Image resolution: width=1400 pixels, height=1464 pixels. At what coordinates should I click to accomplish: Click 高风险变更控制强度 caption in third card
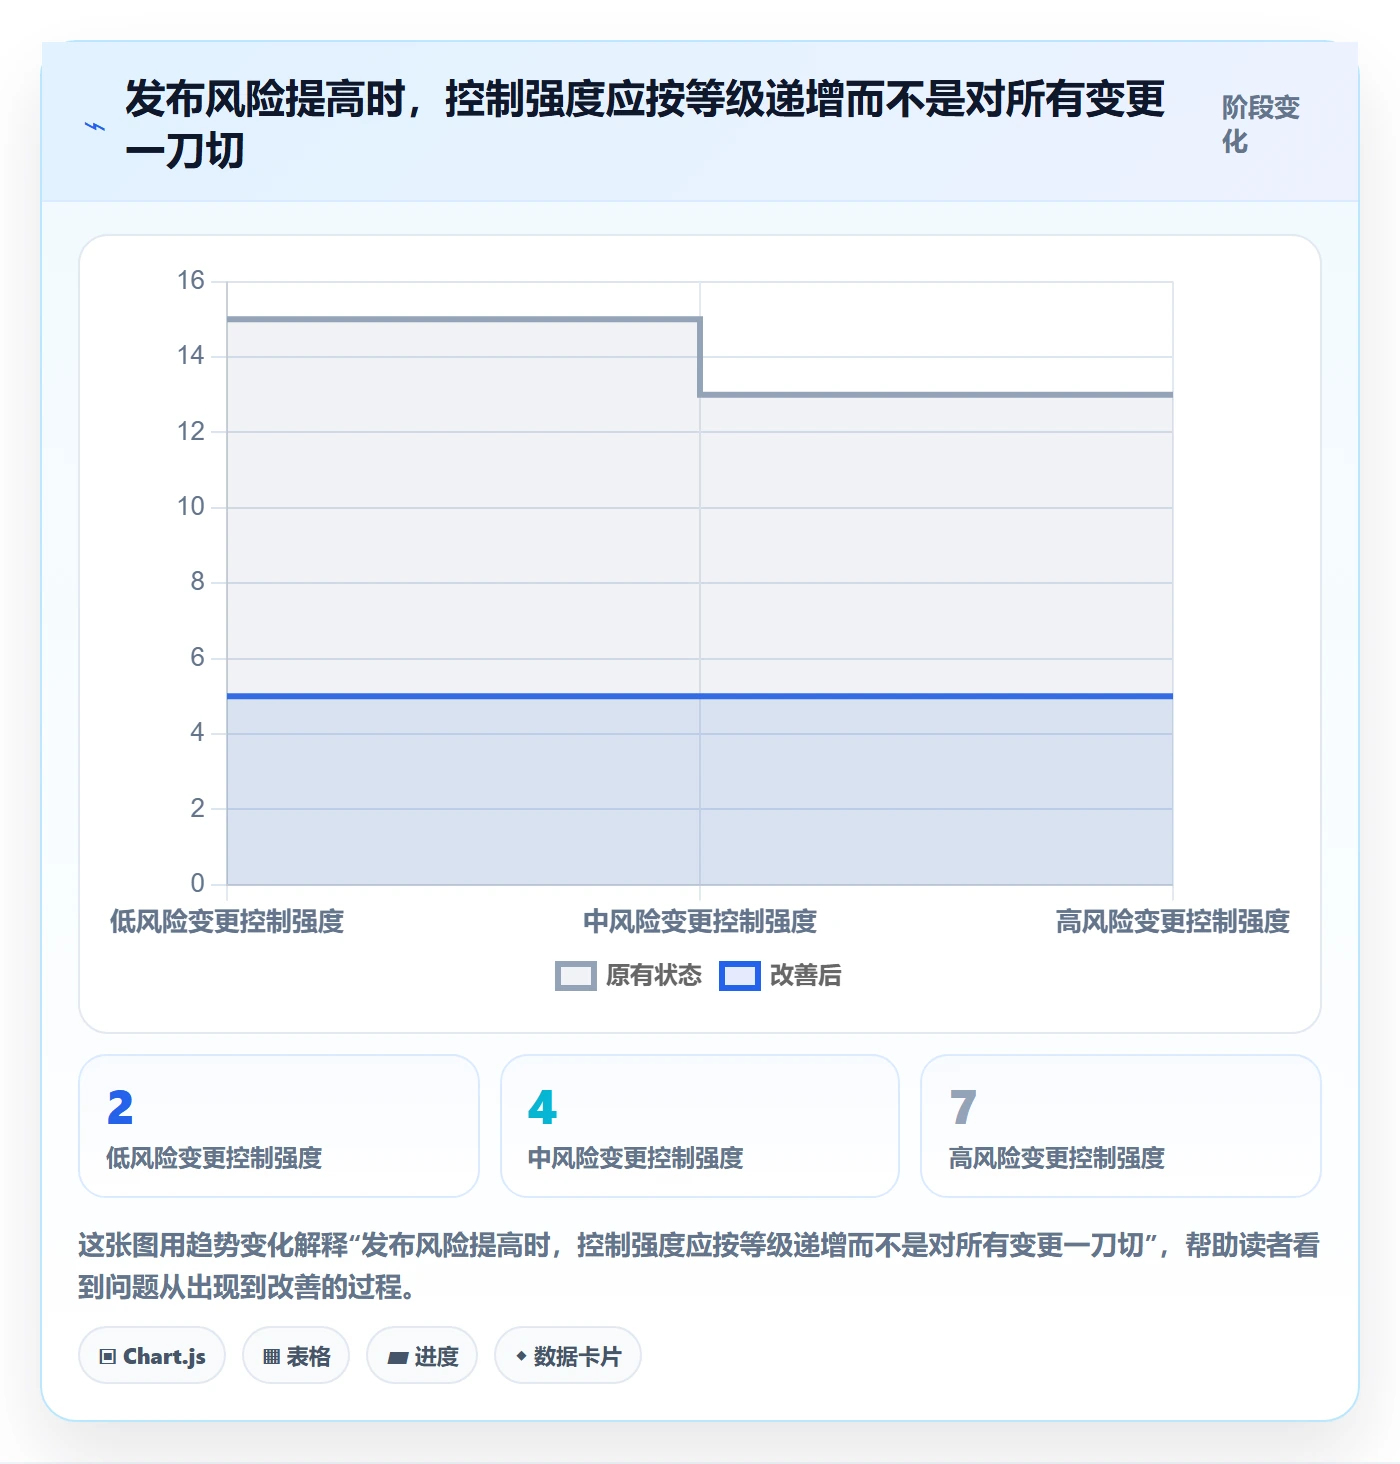[x=1057, y=1158]
